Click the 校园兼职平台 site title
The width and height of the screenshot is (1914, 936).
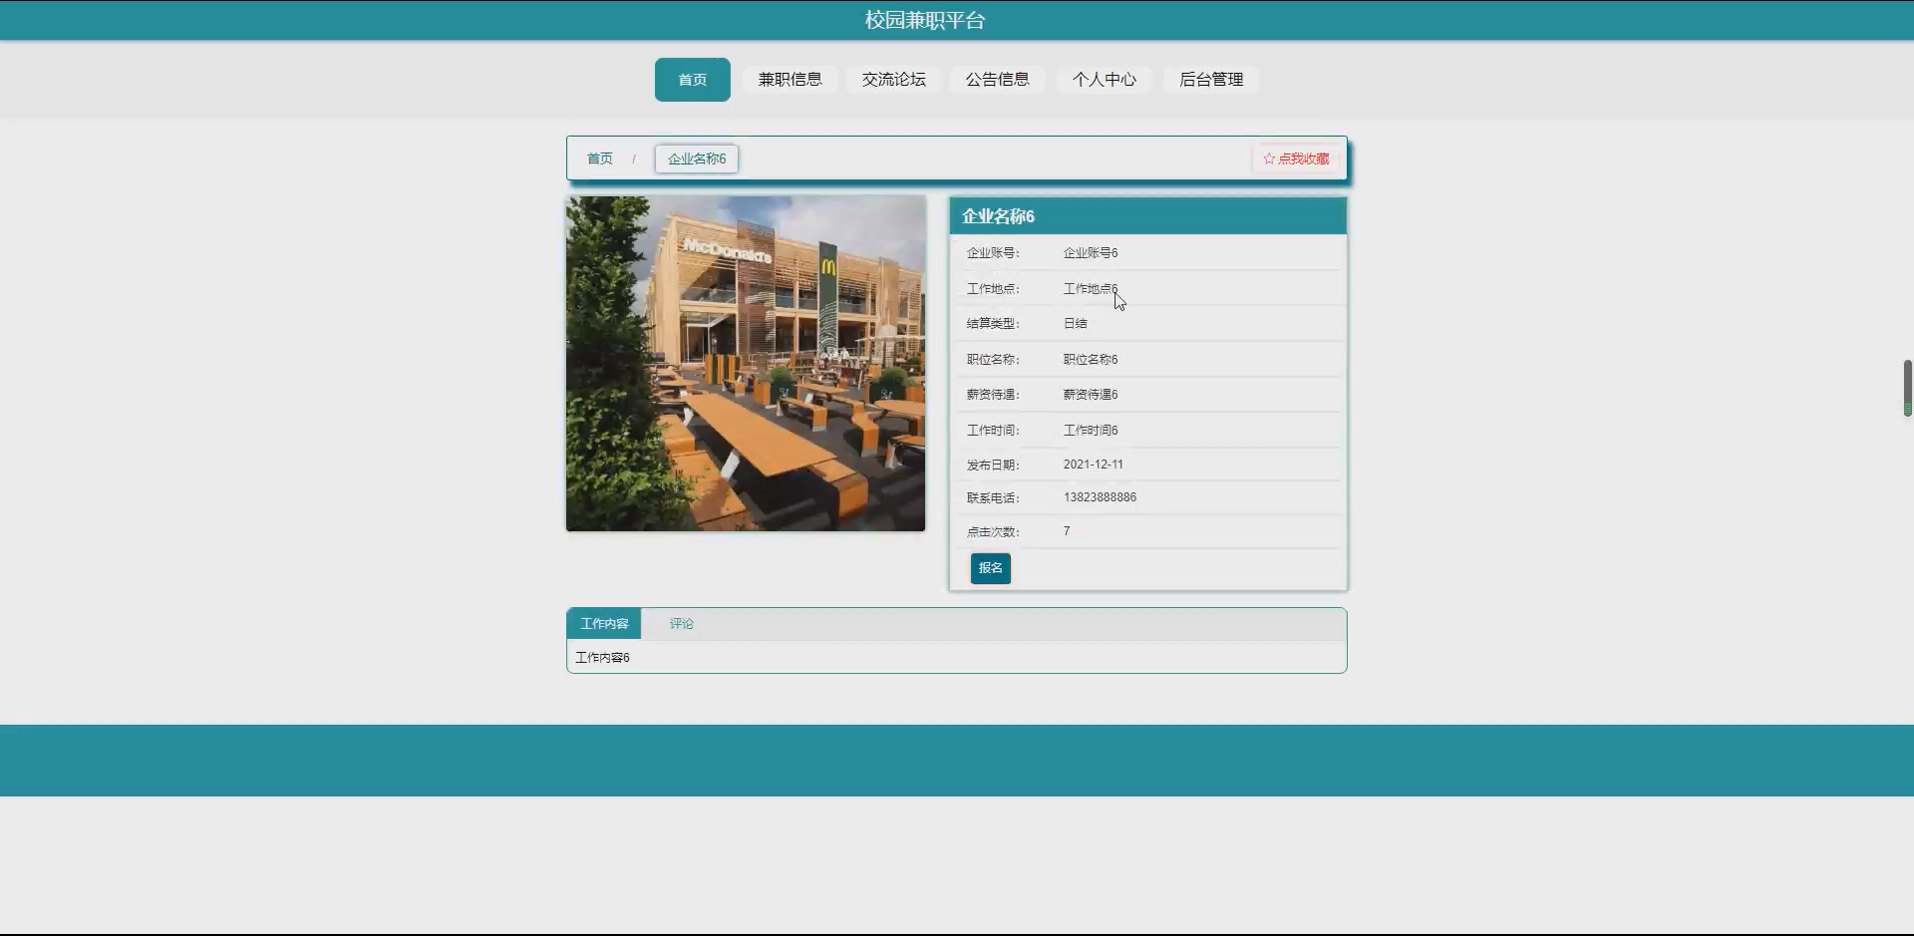925,20
